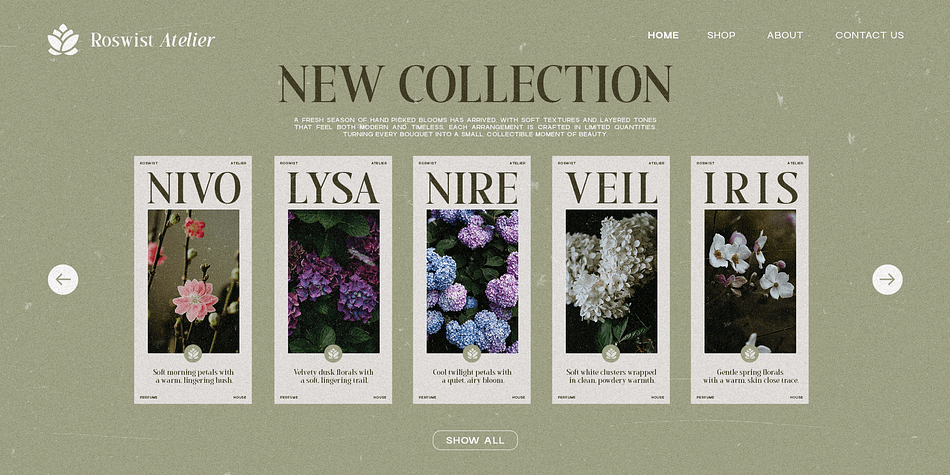Open the NIRE blue hydrangea photo
Viewport: 950px width, 475px height.
[x=472, y=281]
